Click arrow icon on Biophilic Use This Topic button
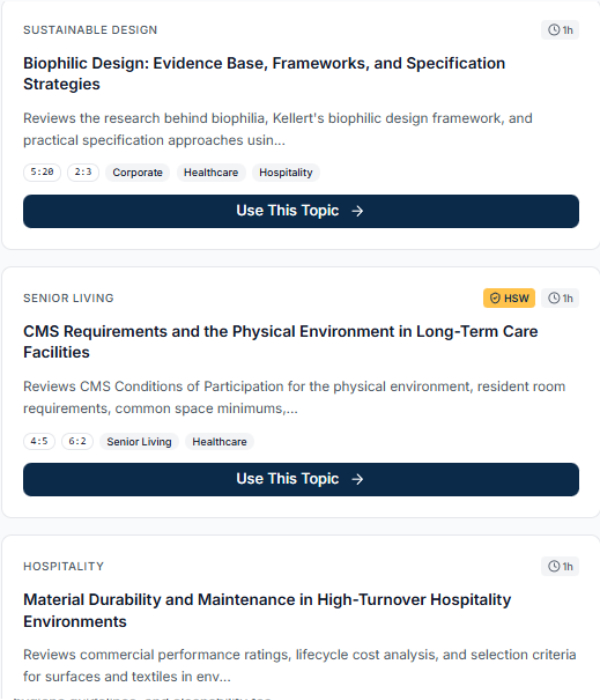600x700 pixels. tap(358, 211)
